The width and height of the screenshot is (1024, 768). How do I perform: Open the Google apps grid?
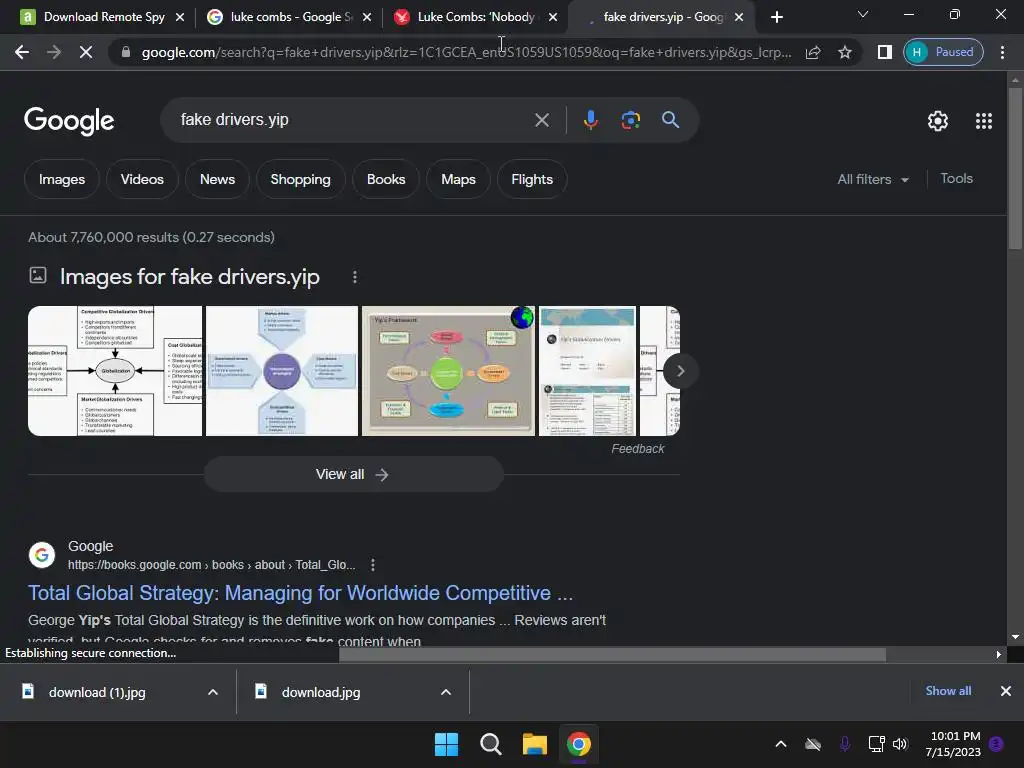984,121
